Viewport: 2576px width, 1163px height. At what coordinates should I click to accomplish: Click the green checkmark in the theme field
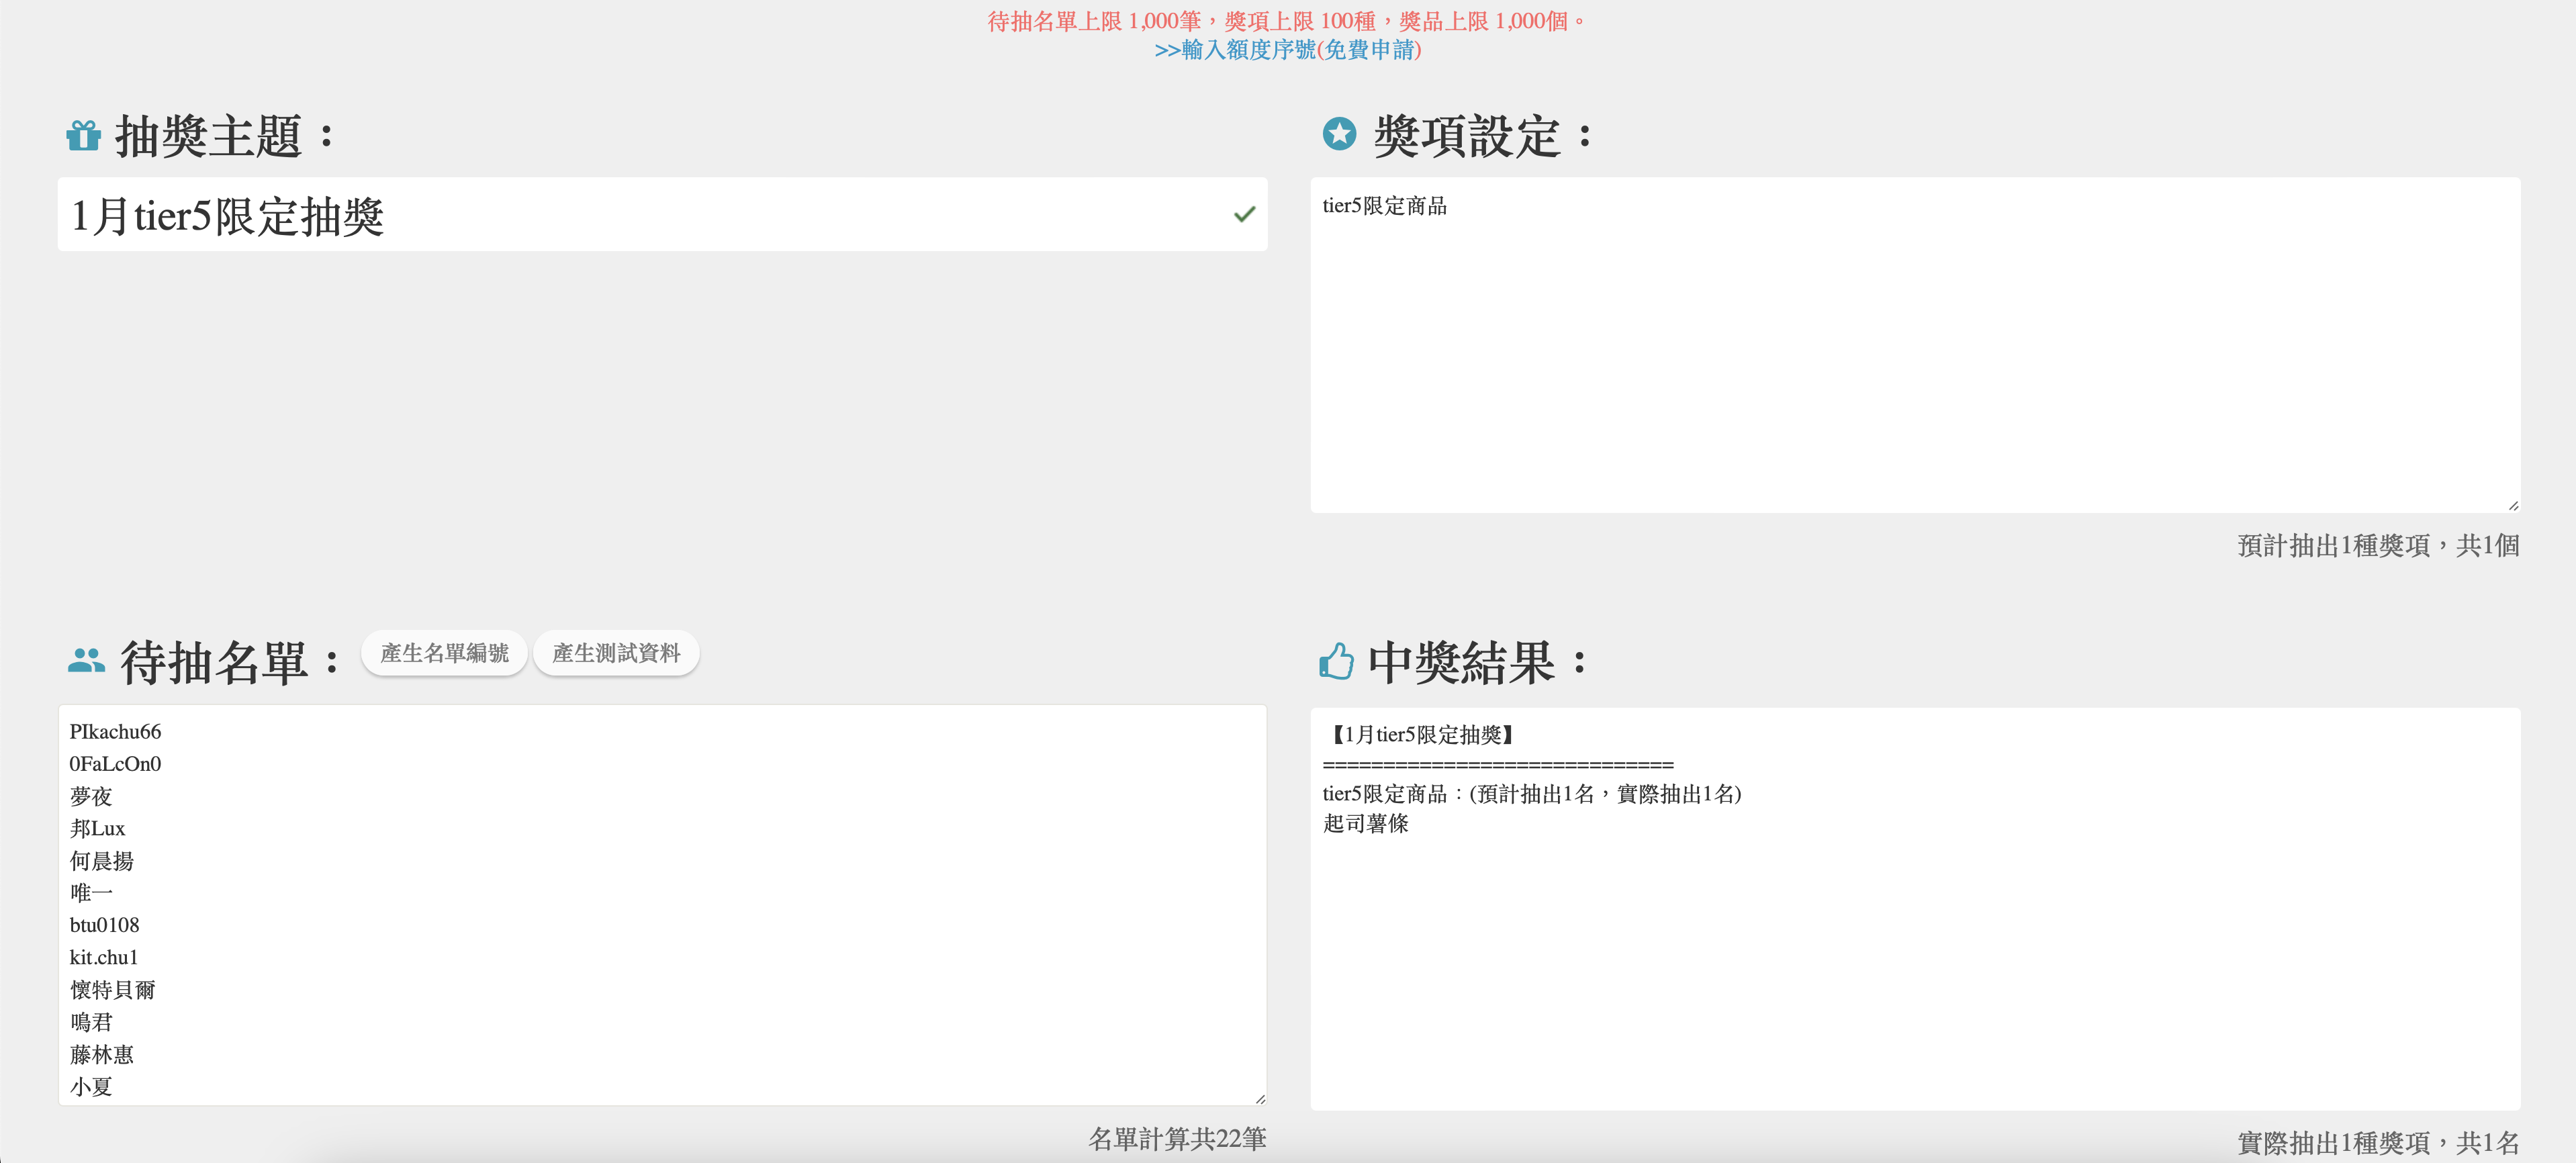(1244, 214)
